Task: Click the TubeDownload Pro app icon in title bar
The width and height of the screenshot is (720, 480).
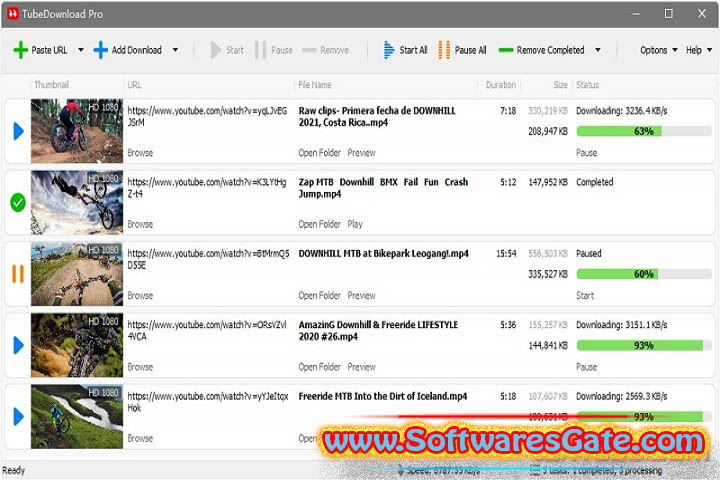Action: tap(12, 14)
